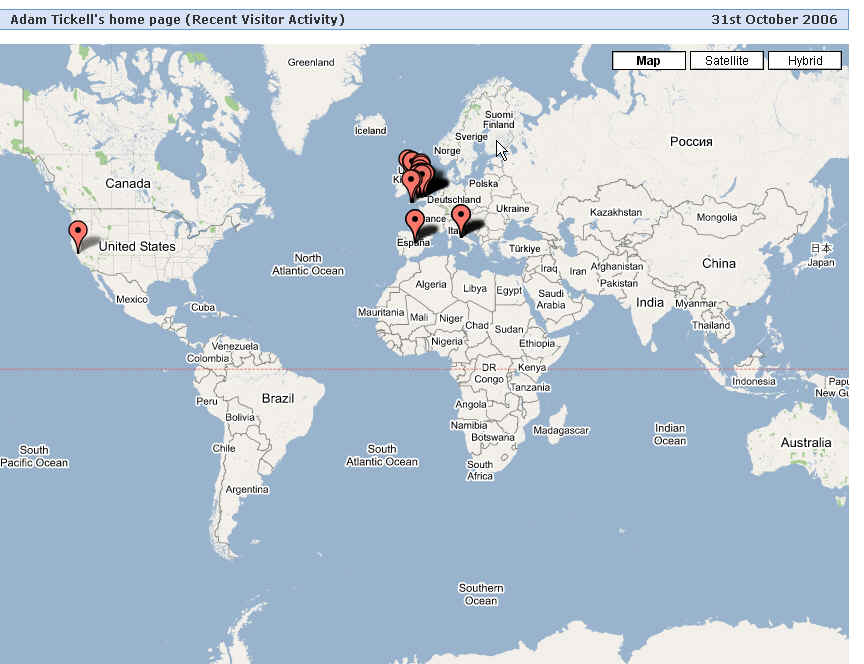
Task: Click the red marker over España
Action: pyautogui.click(x=414, y=225)
